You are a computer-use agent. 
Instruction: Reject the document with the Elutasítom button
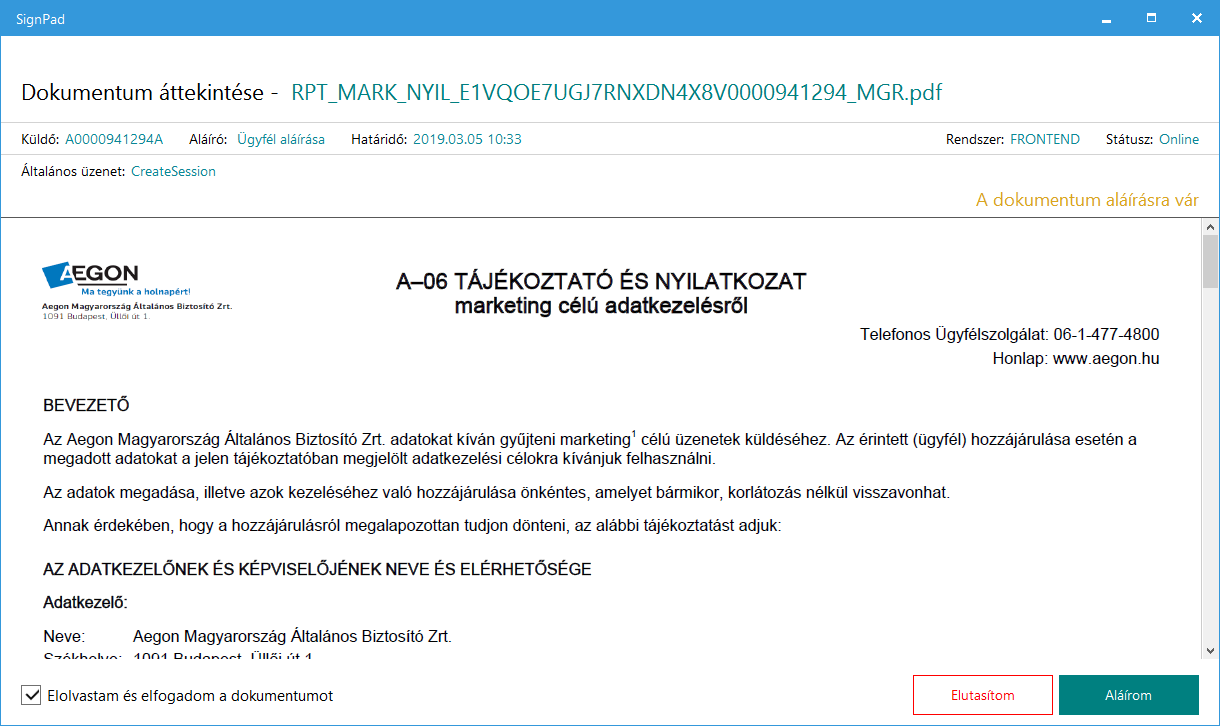tap(982, 695)
